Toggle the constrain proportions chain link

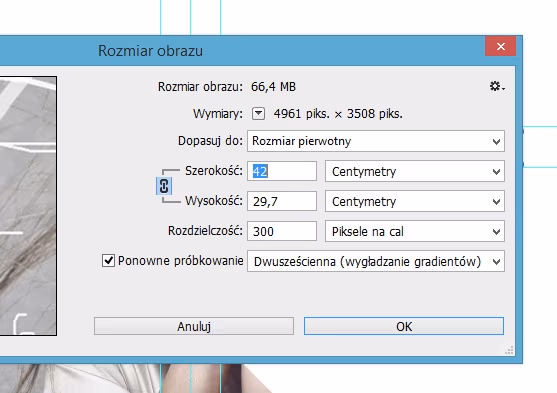point(164,186)
